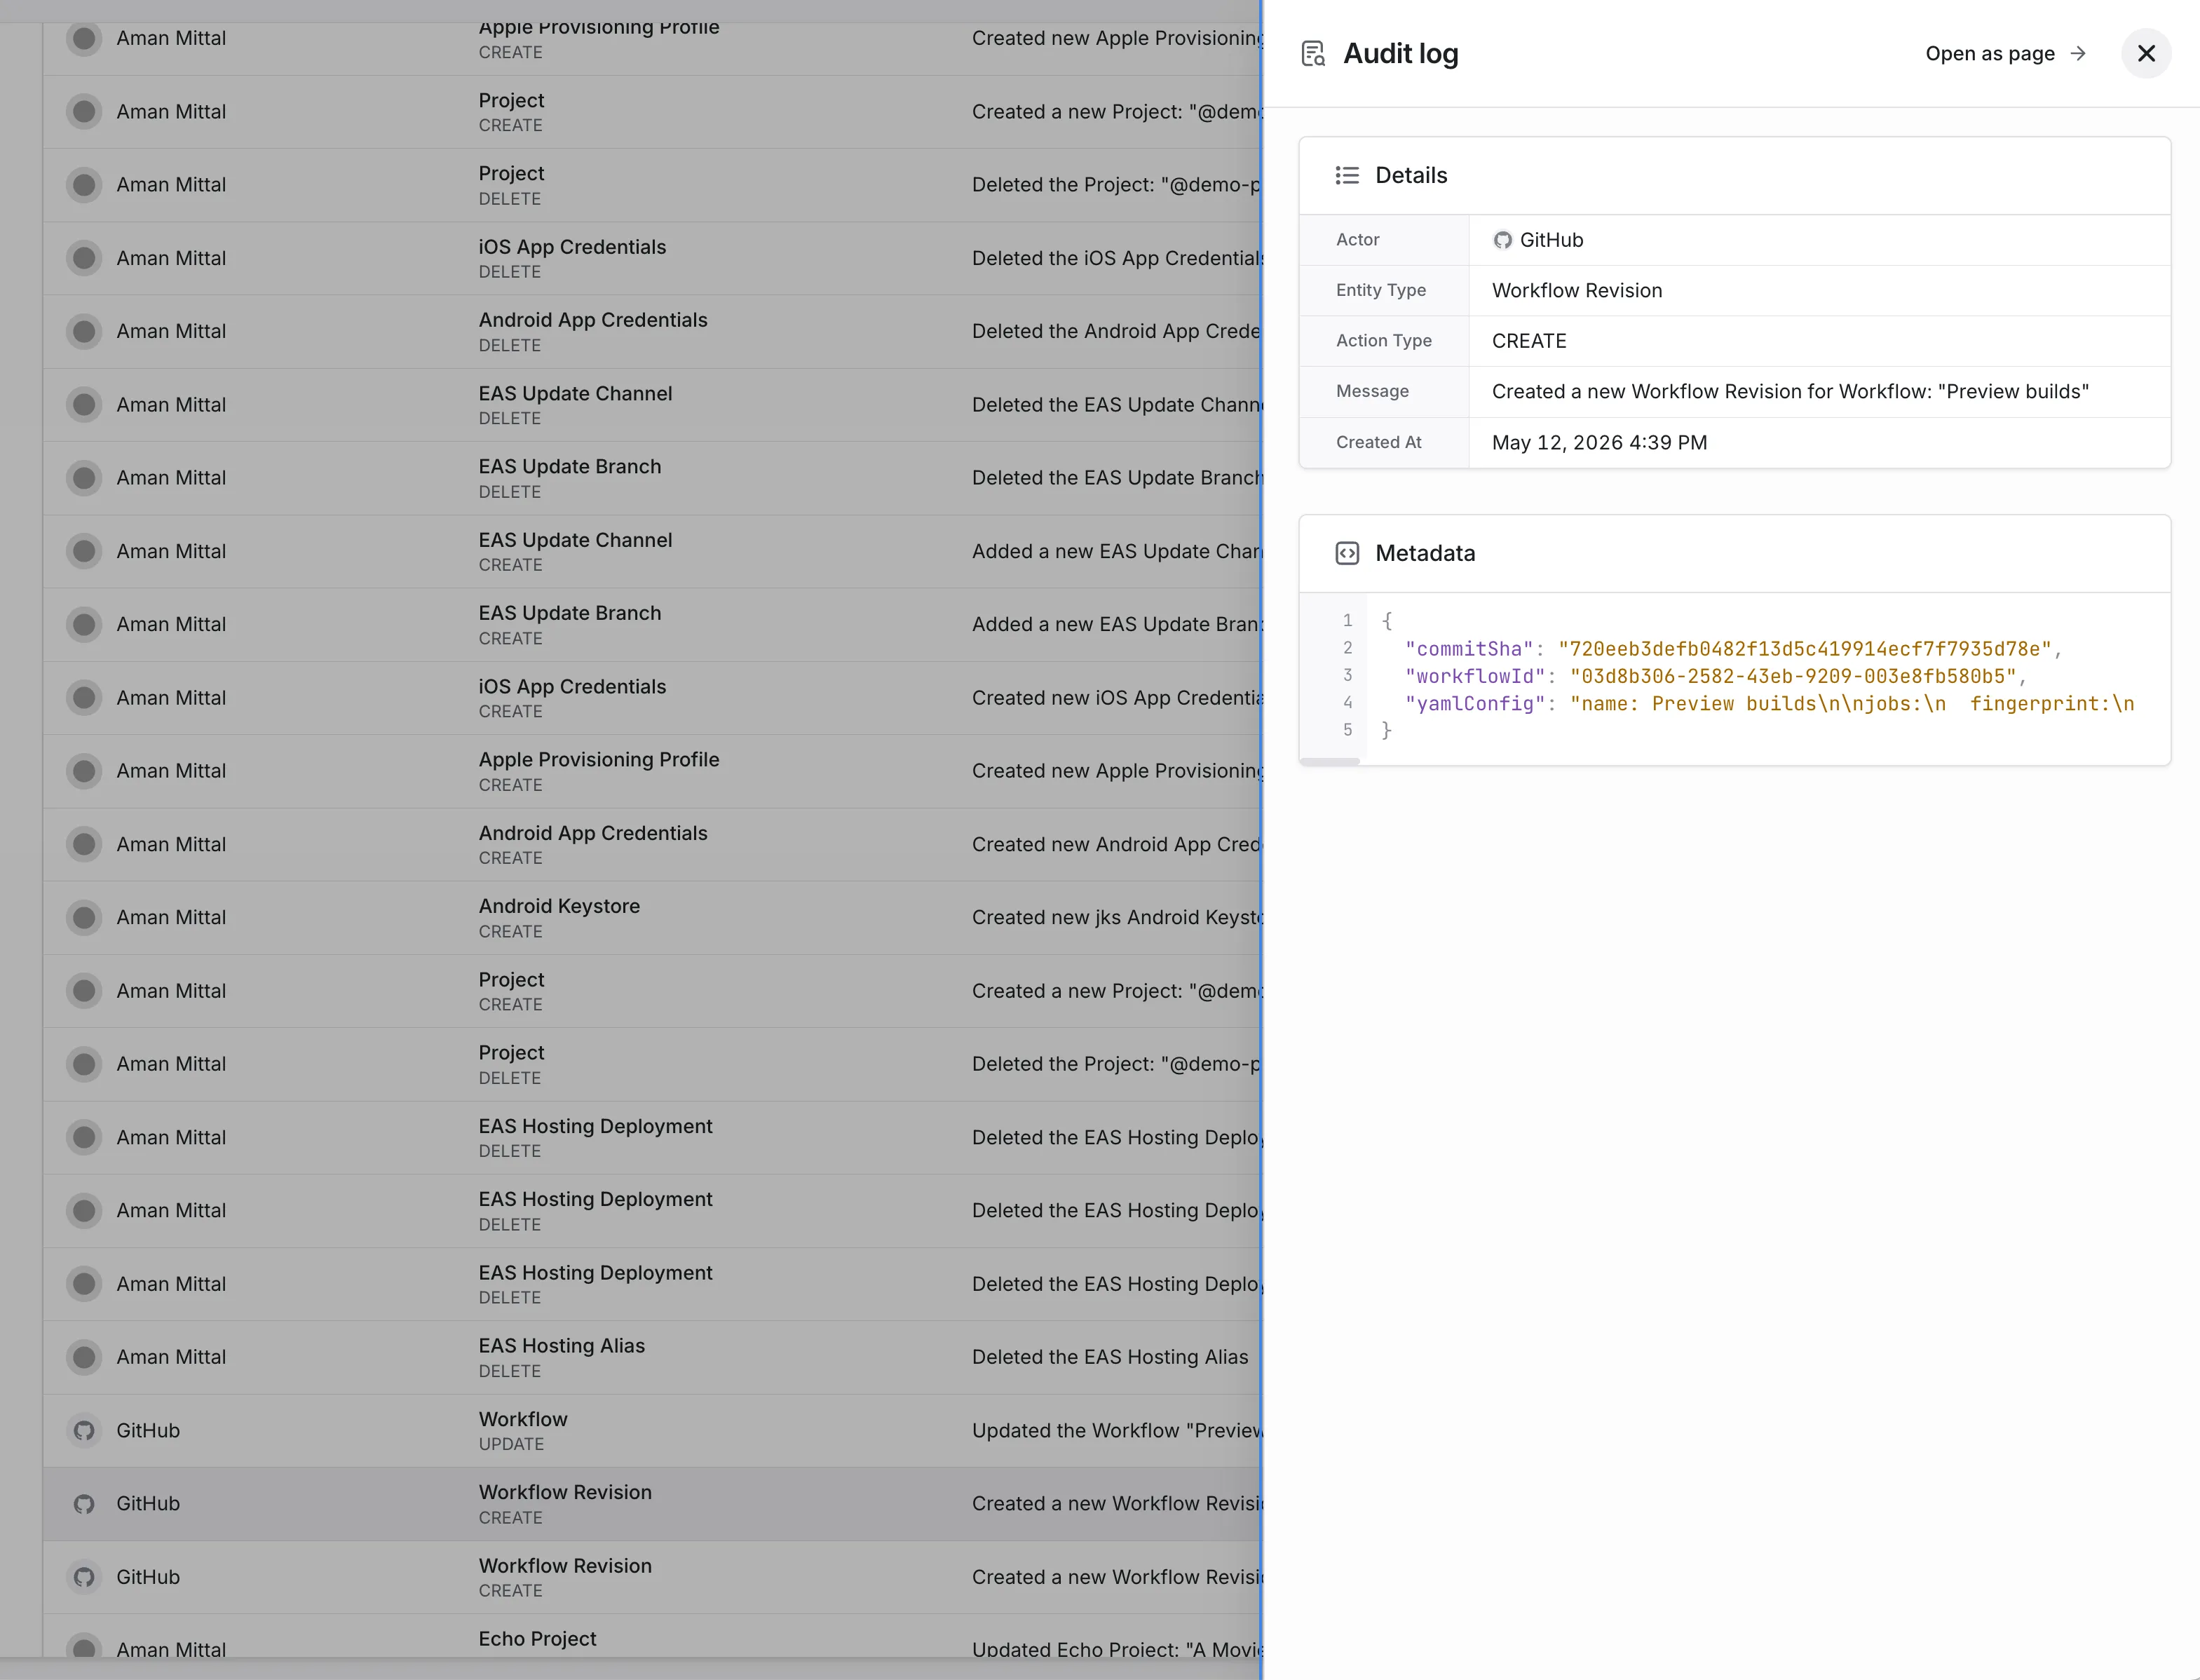2200x1680 pixels.
Task: Click the GitHub logo beside Actor value
Action: pos(1502,240)
